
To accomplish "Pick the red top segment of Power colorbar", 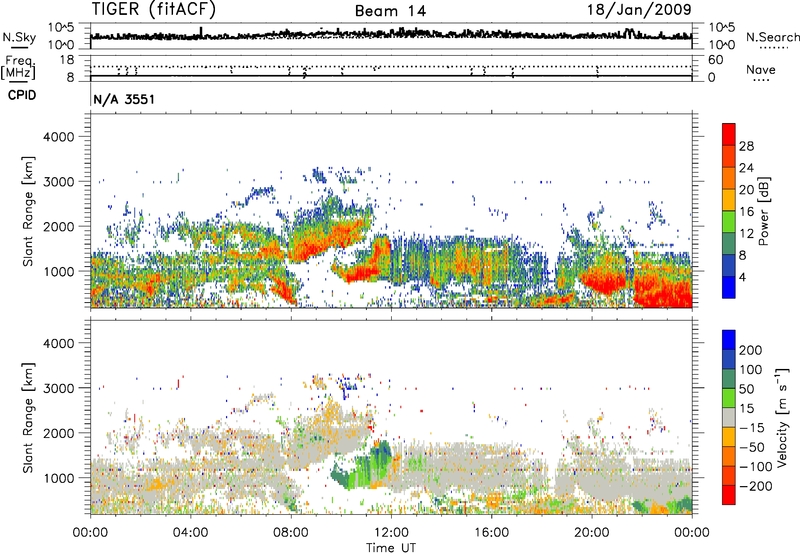I will click(x=729, y=134).
